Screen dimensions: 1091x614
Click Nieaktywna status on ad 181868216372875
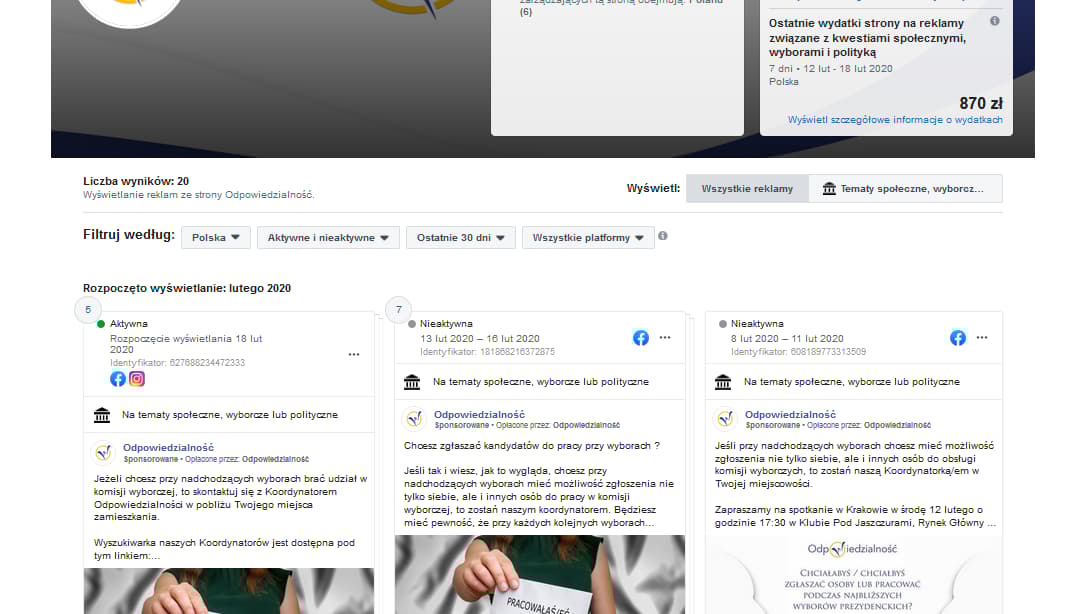pos(446,324)
